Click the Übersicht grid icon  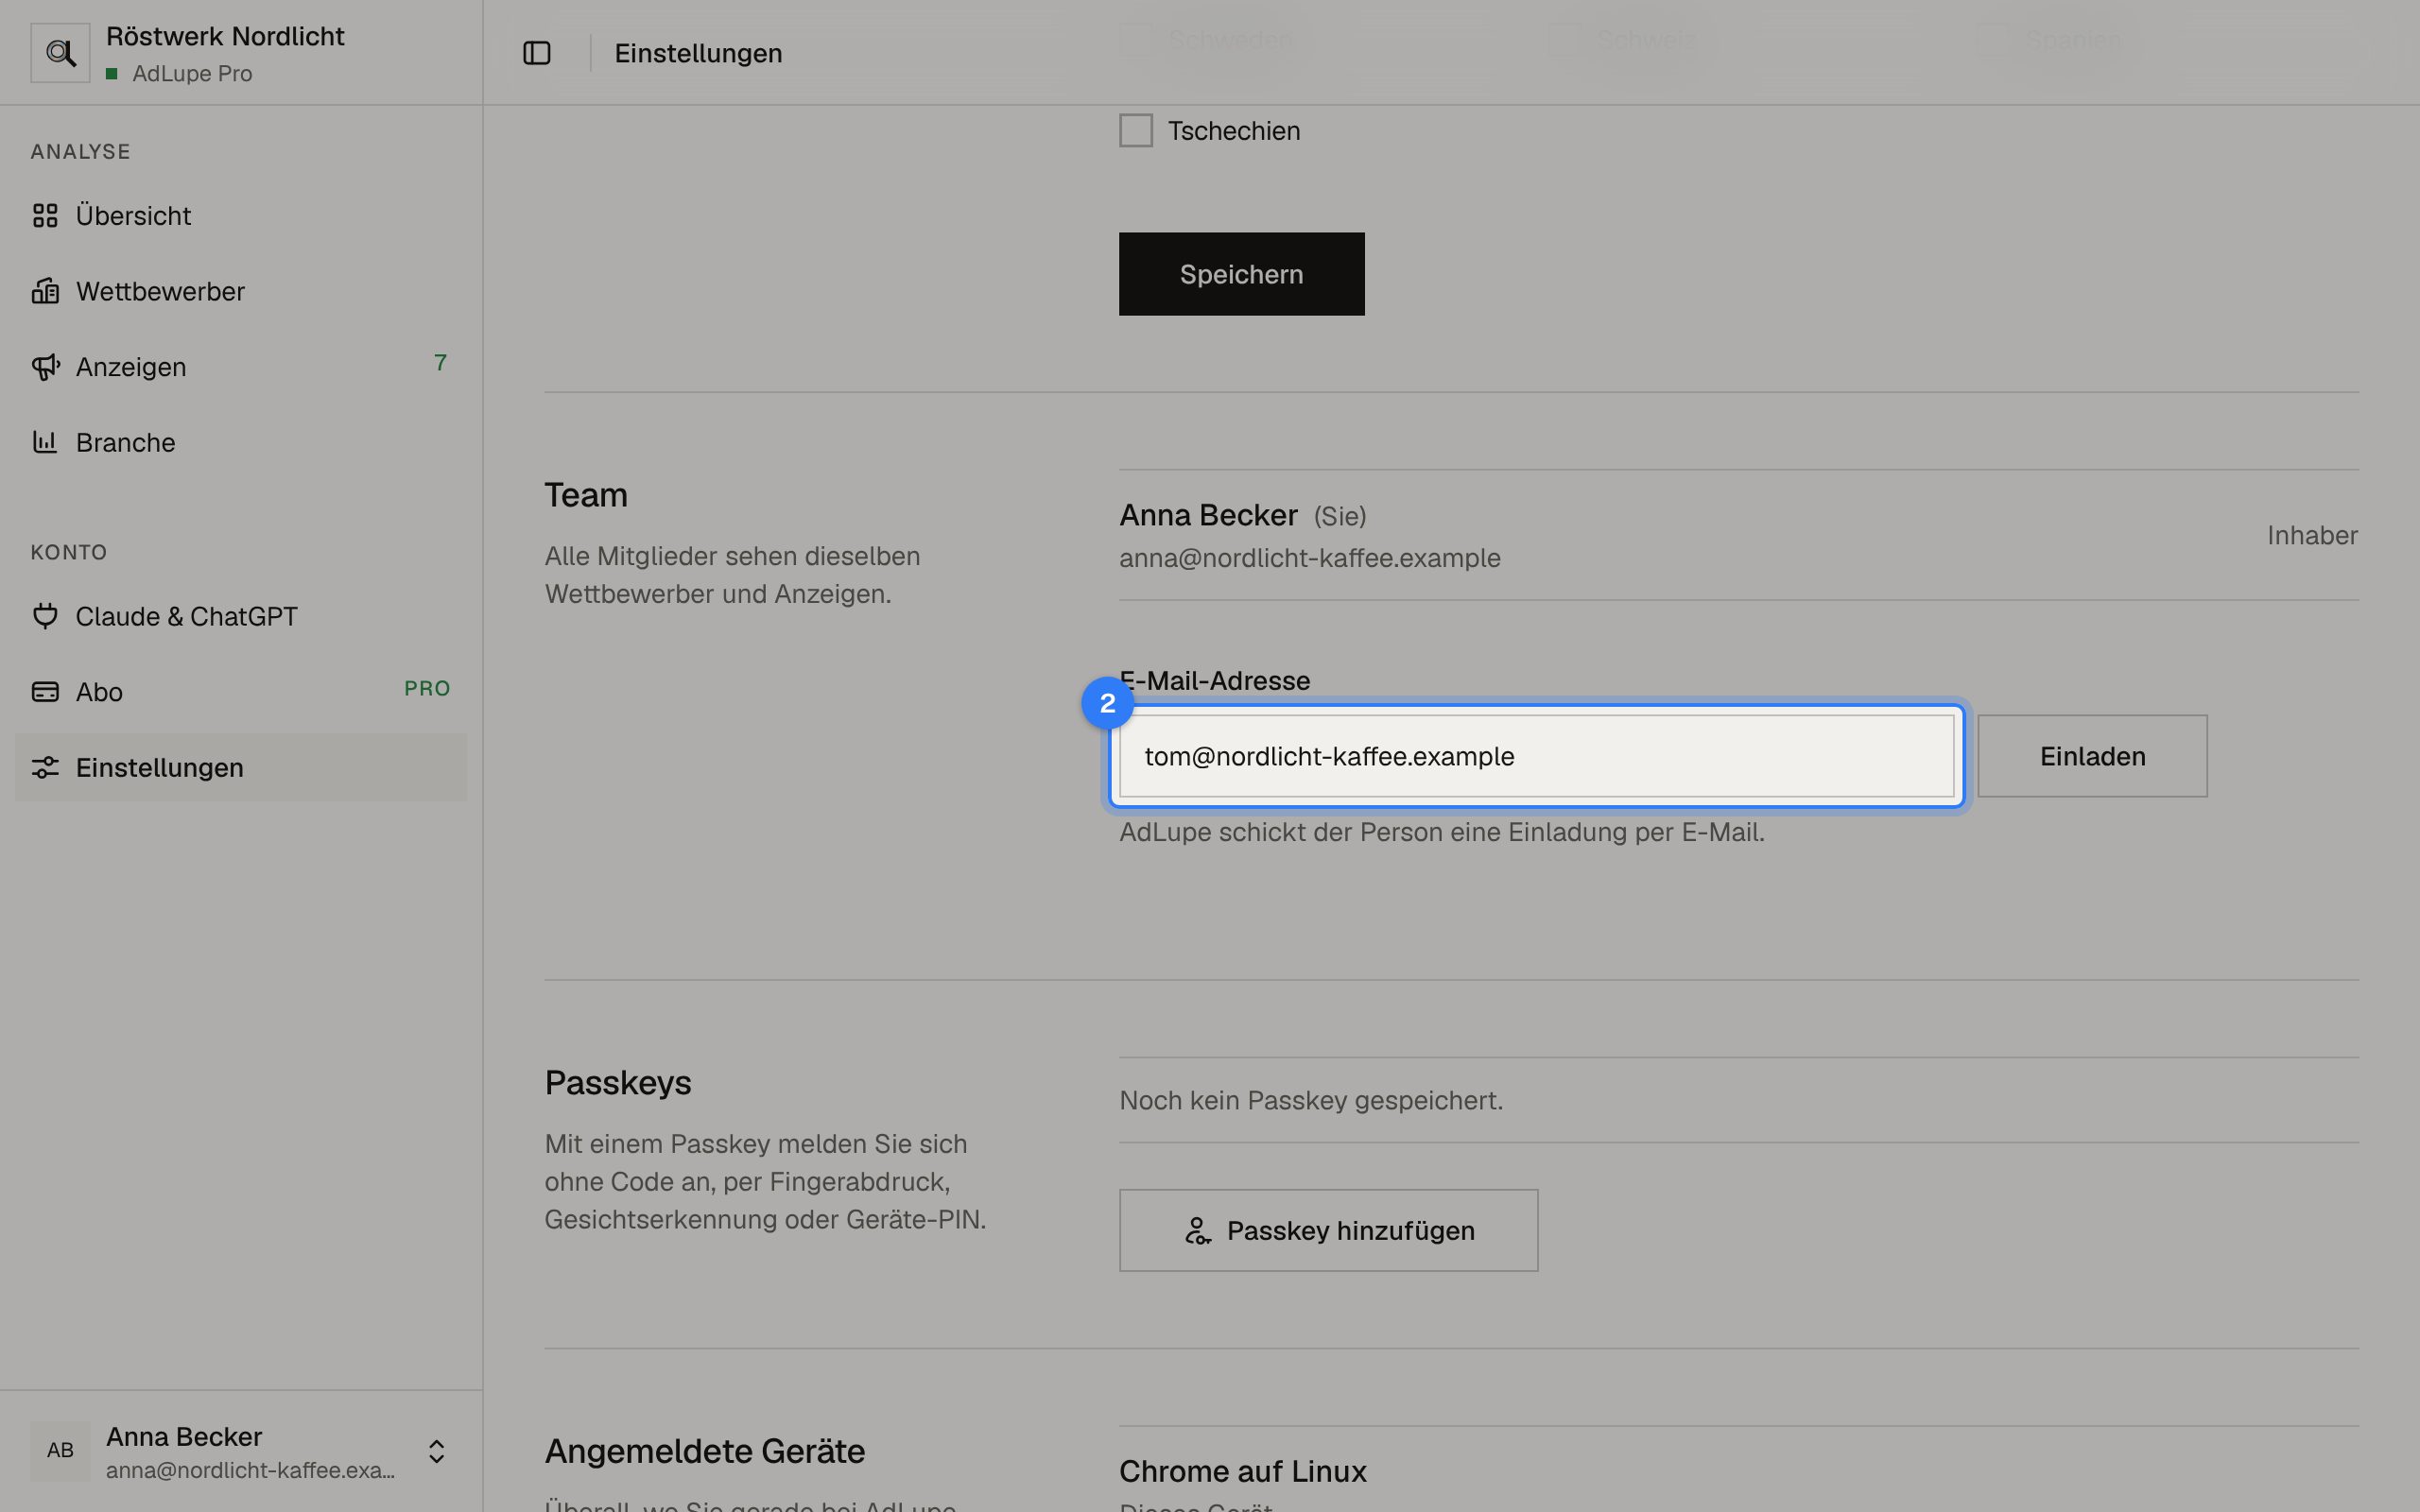45,215
